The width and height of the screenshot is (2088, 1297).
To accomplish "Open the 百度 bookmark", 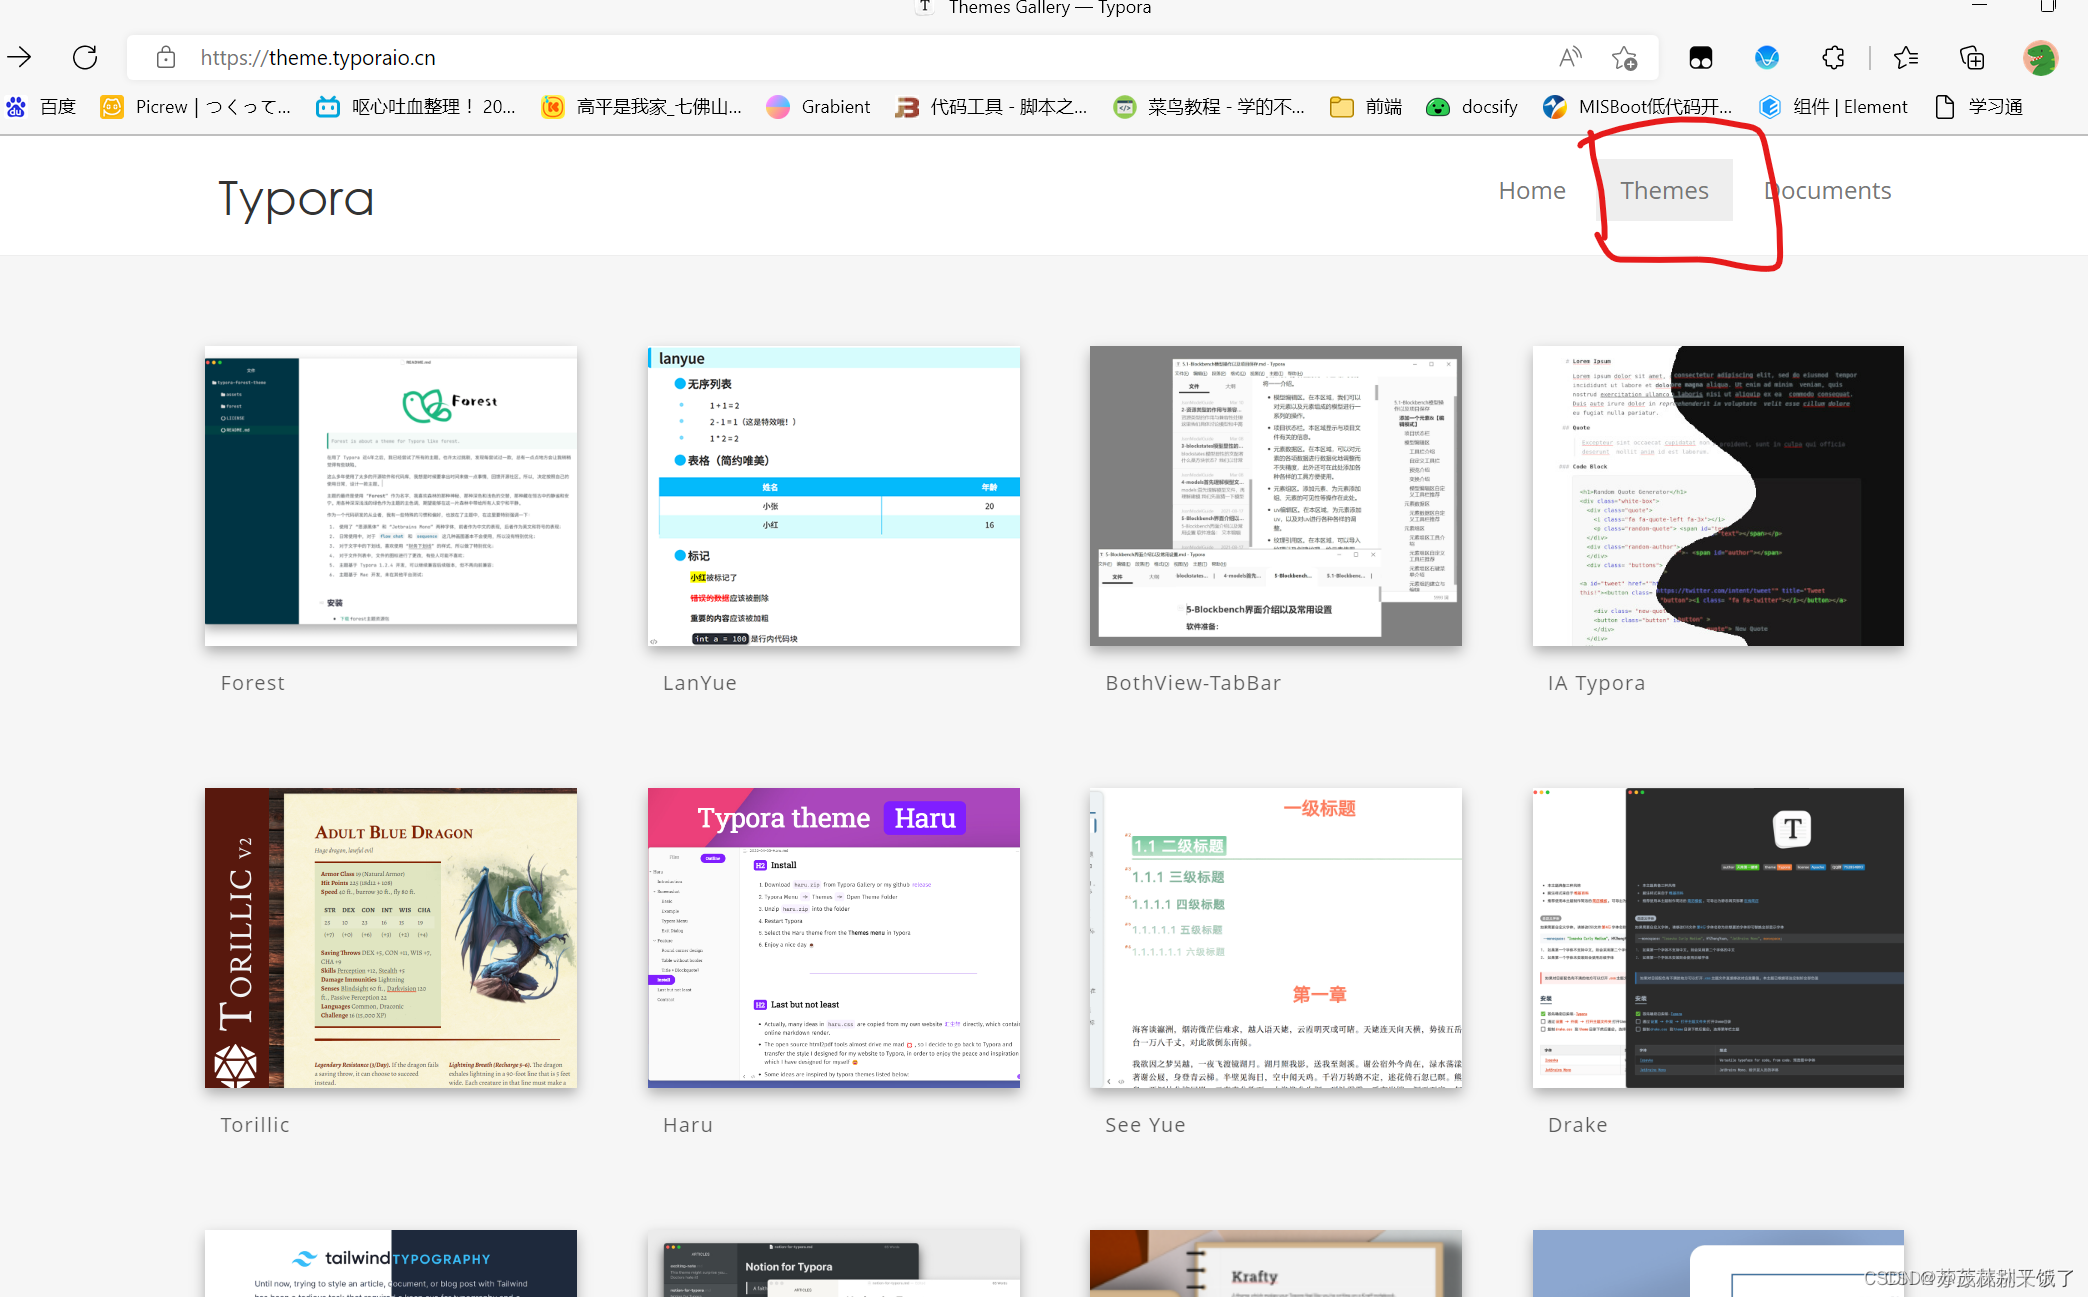I will (41, 106).
